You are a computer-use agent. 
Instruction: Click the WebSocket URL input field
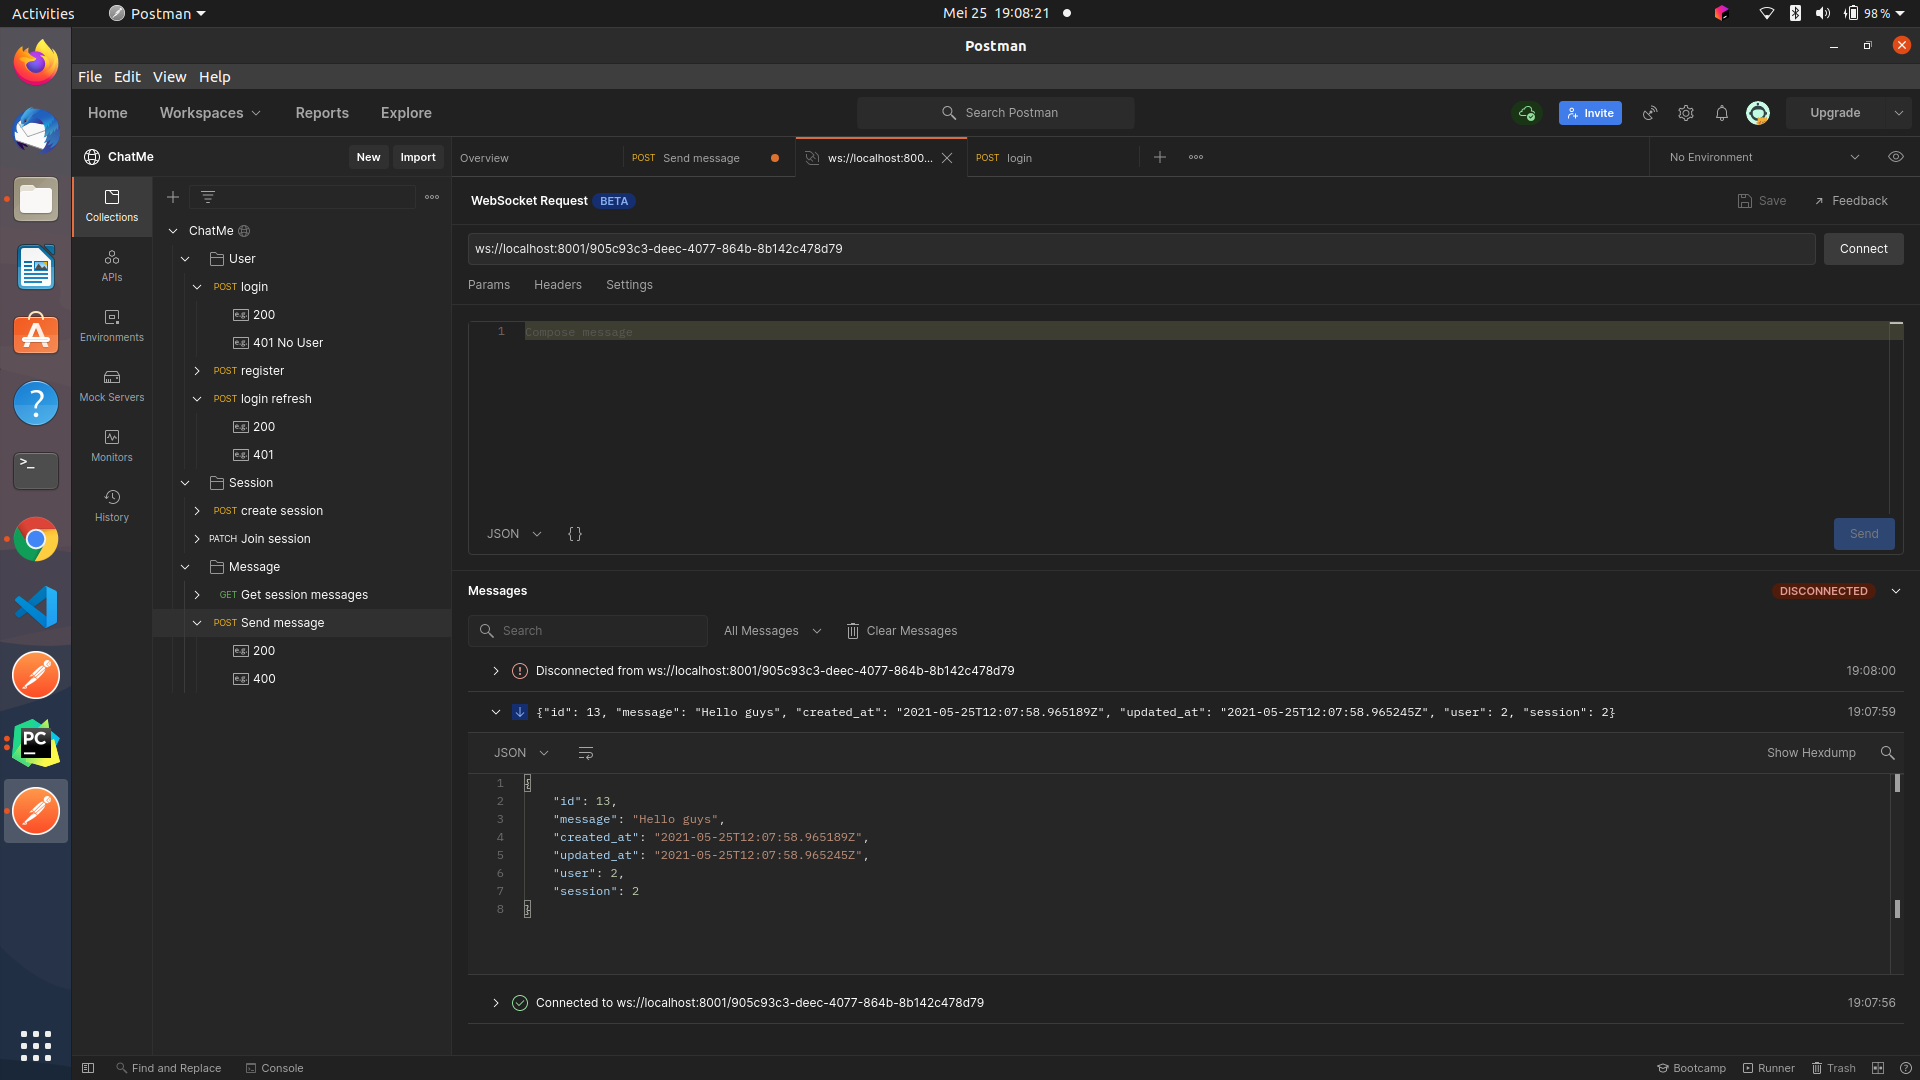coord(1141,249)
